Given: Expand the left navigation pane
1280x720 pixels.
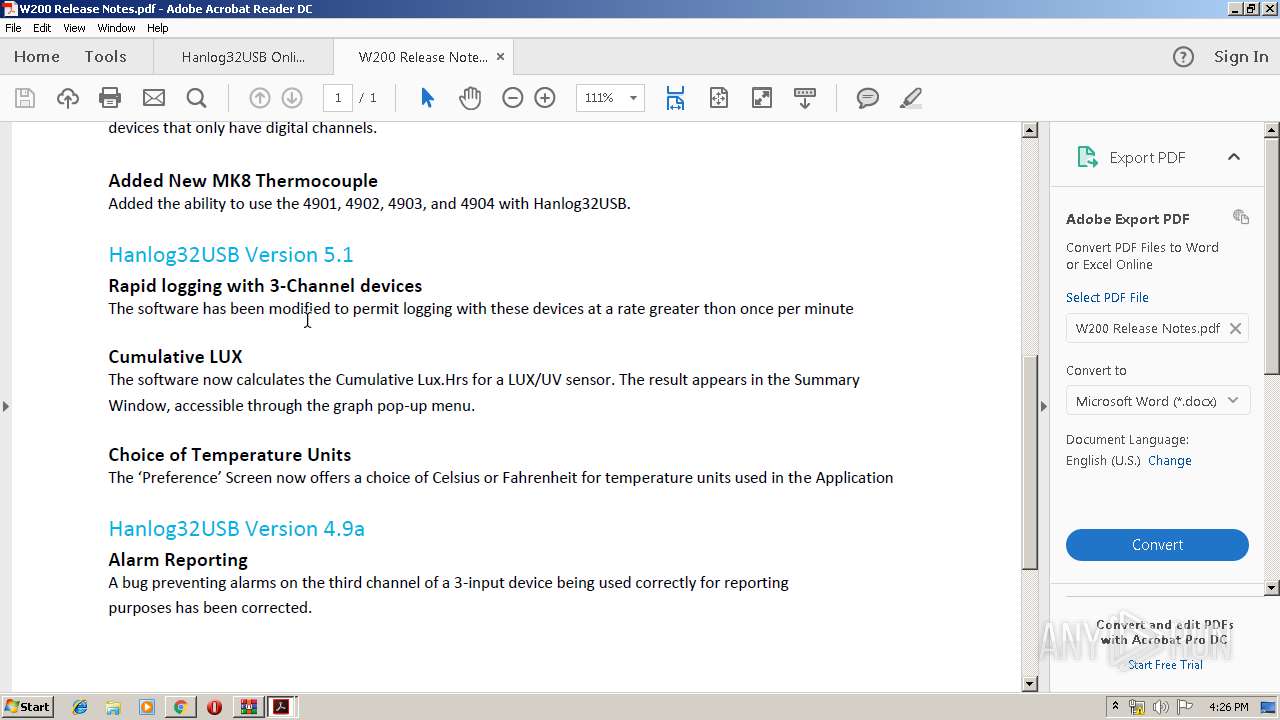Looking at the screenshot, I should point(6,406).
